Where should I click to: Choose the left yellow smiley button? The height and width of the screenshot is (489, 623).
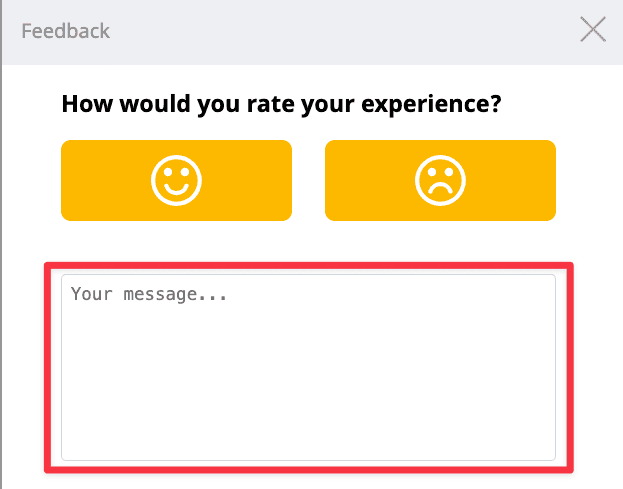176,180
